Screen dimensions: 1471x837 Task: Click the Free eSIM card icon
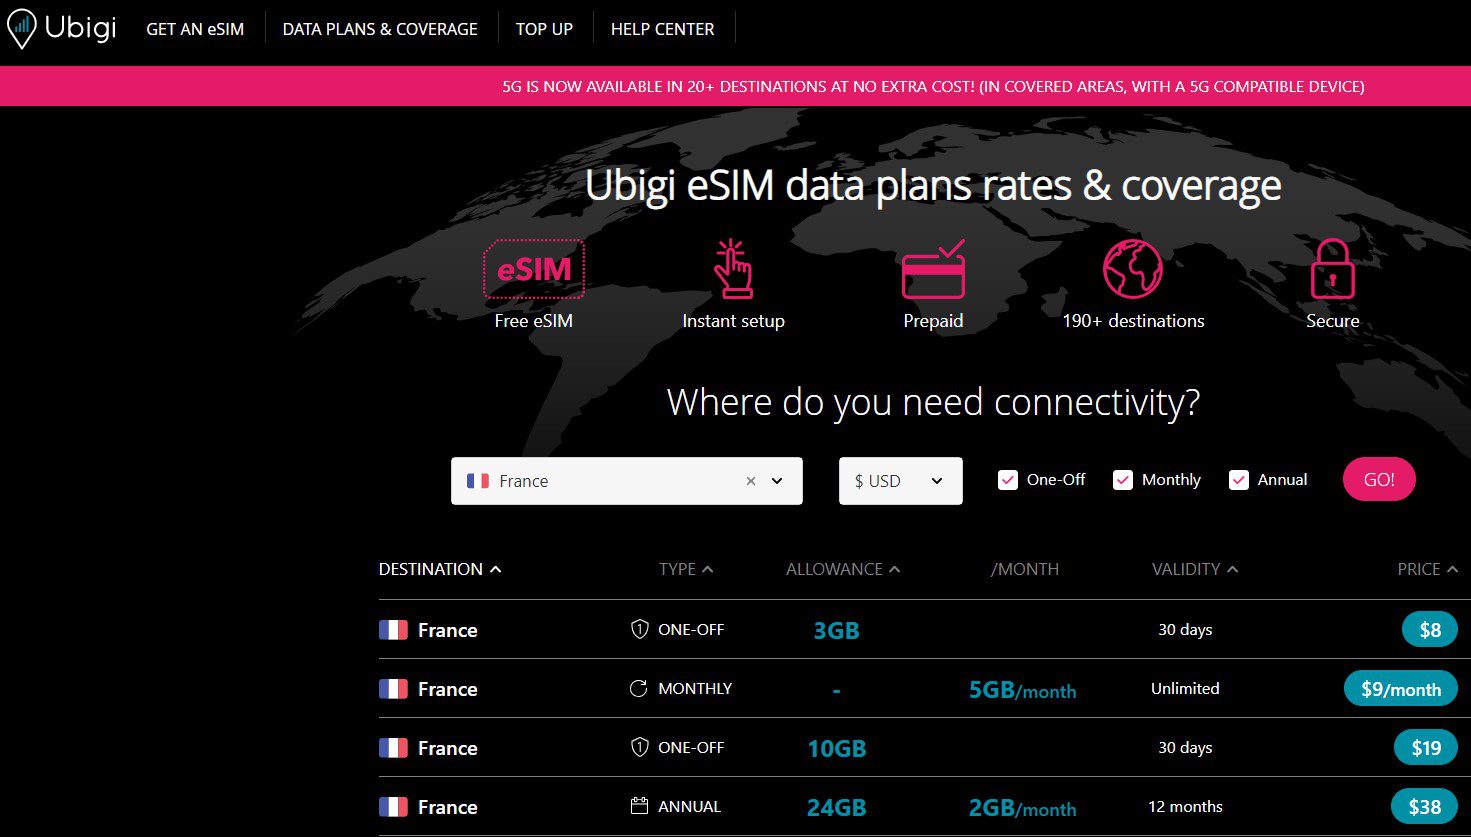pyautogui.click(x=534, y=268)
